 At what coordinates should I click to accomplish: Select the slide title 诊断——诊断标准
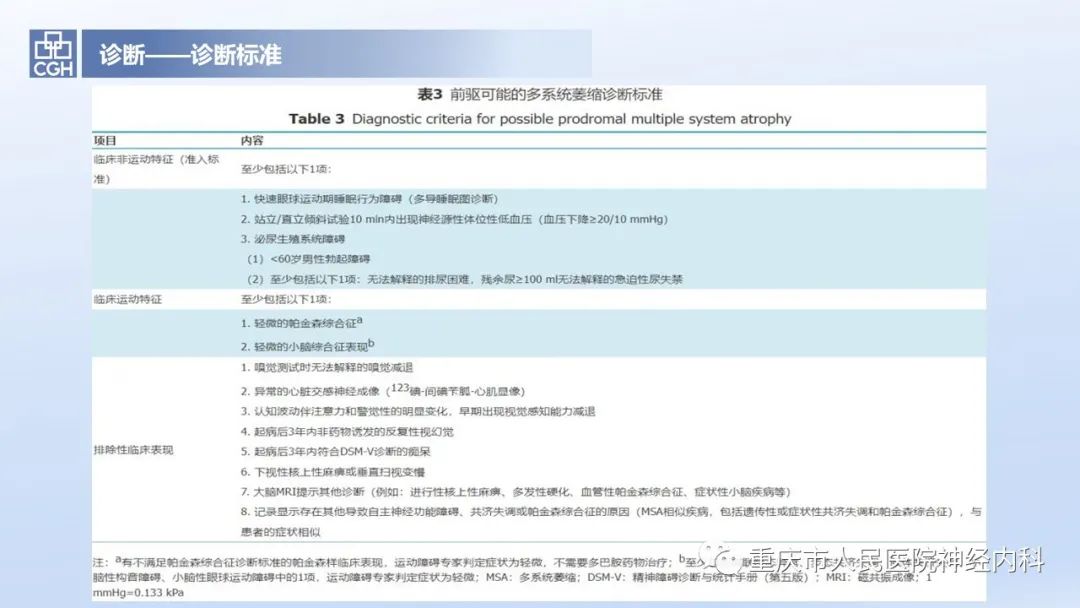[190, 54]
